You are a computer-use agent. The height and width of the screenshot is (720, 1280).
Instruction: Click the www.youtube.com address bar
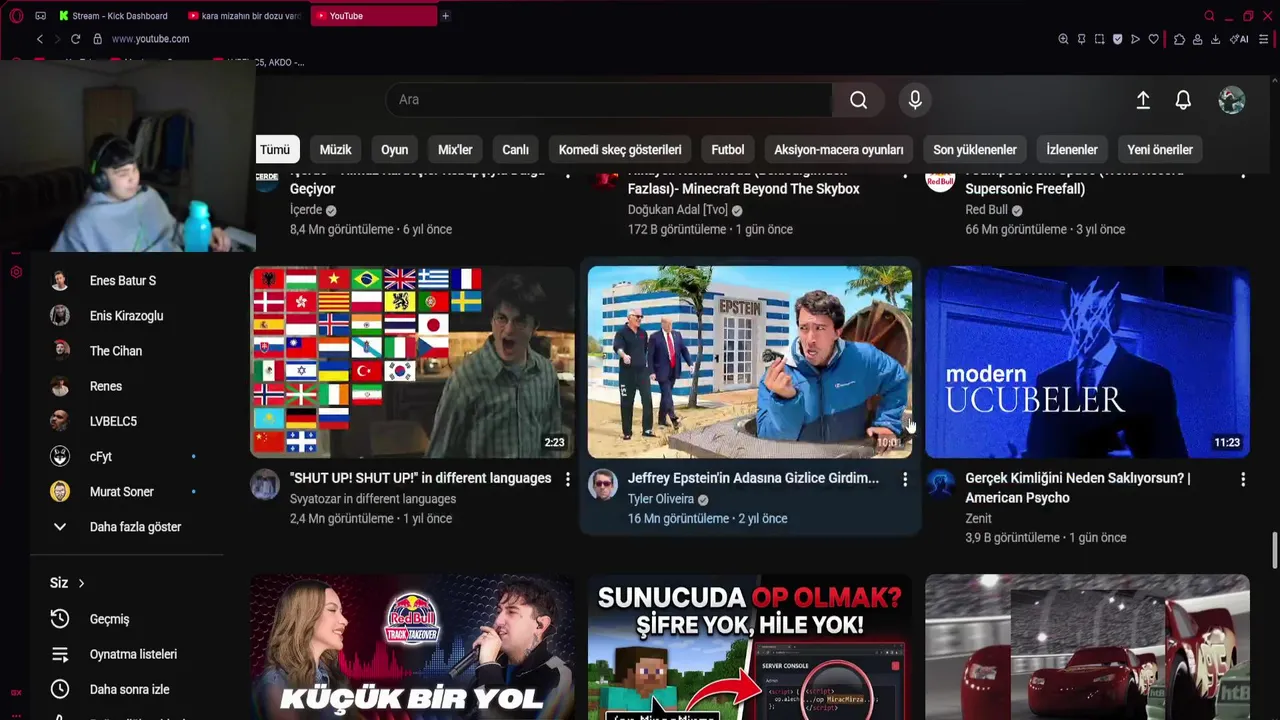click(x=150, y=39)
